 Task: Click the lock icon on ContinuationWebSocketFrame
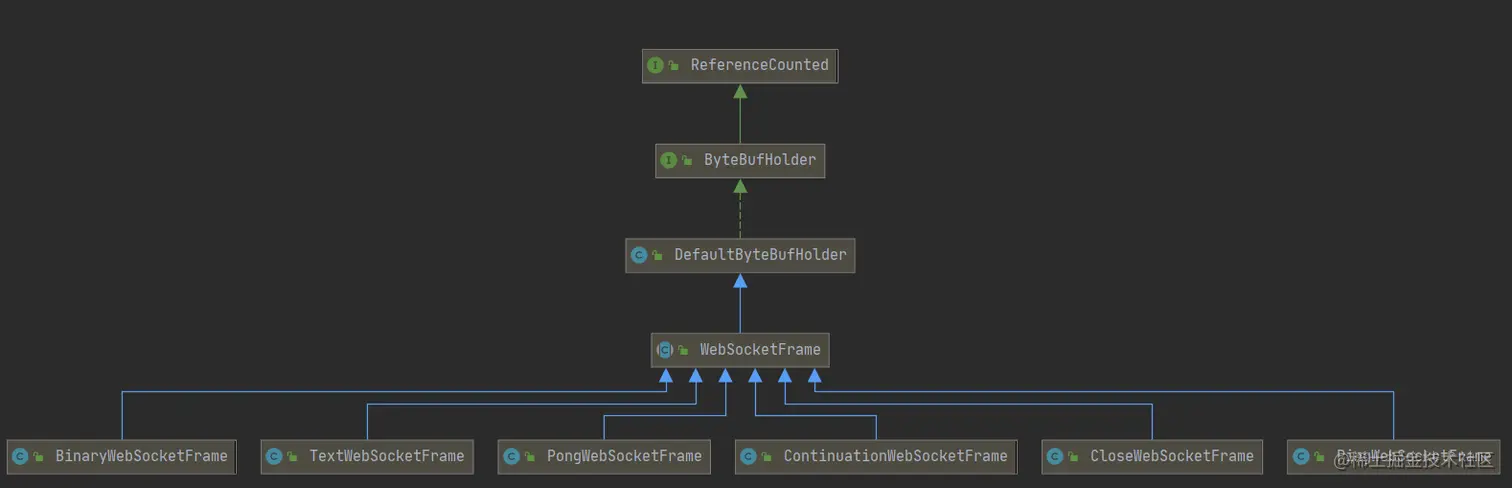(767, 457)
